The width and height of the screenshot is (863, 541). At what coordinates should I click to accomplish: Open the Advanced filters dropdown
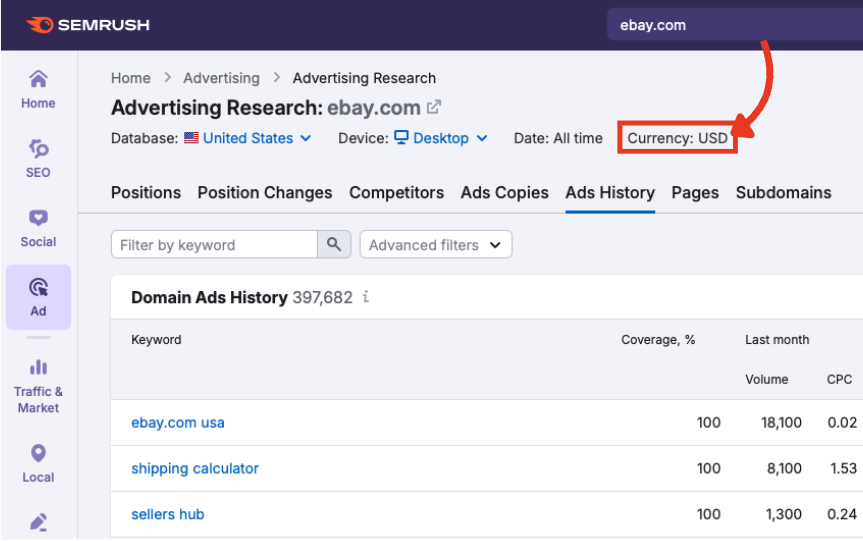[435, 245]
